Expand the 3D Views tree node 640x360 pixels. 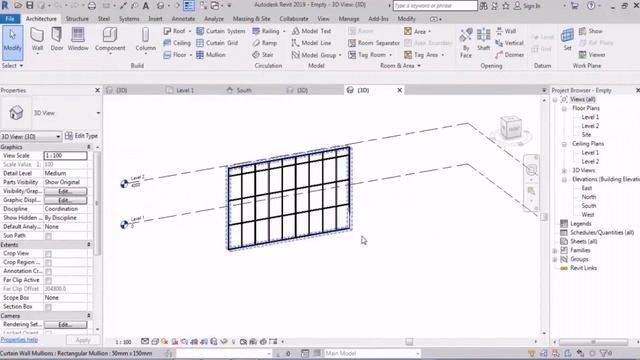[x=564, y=171]
